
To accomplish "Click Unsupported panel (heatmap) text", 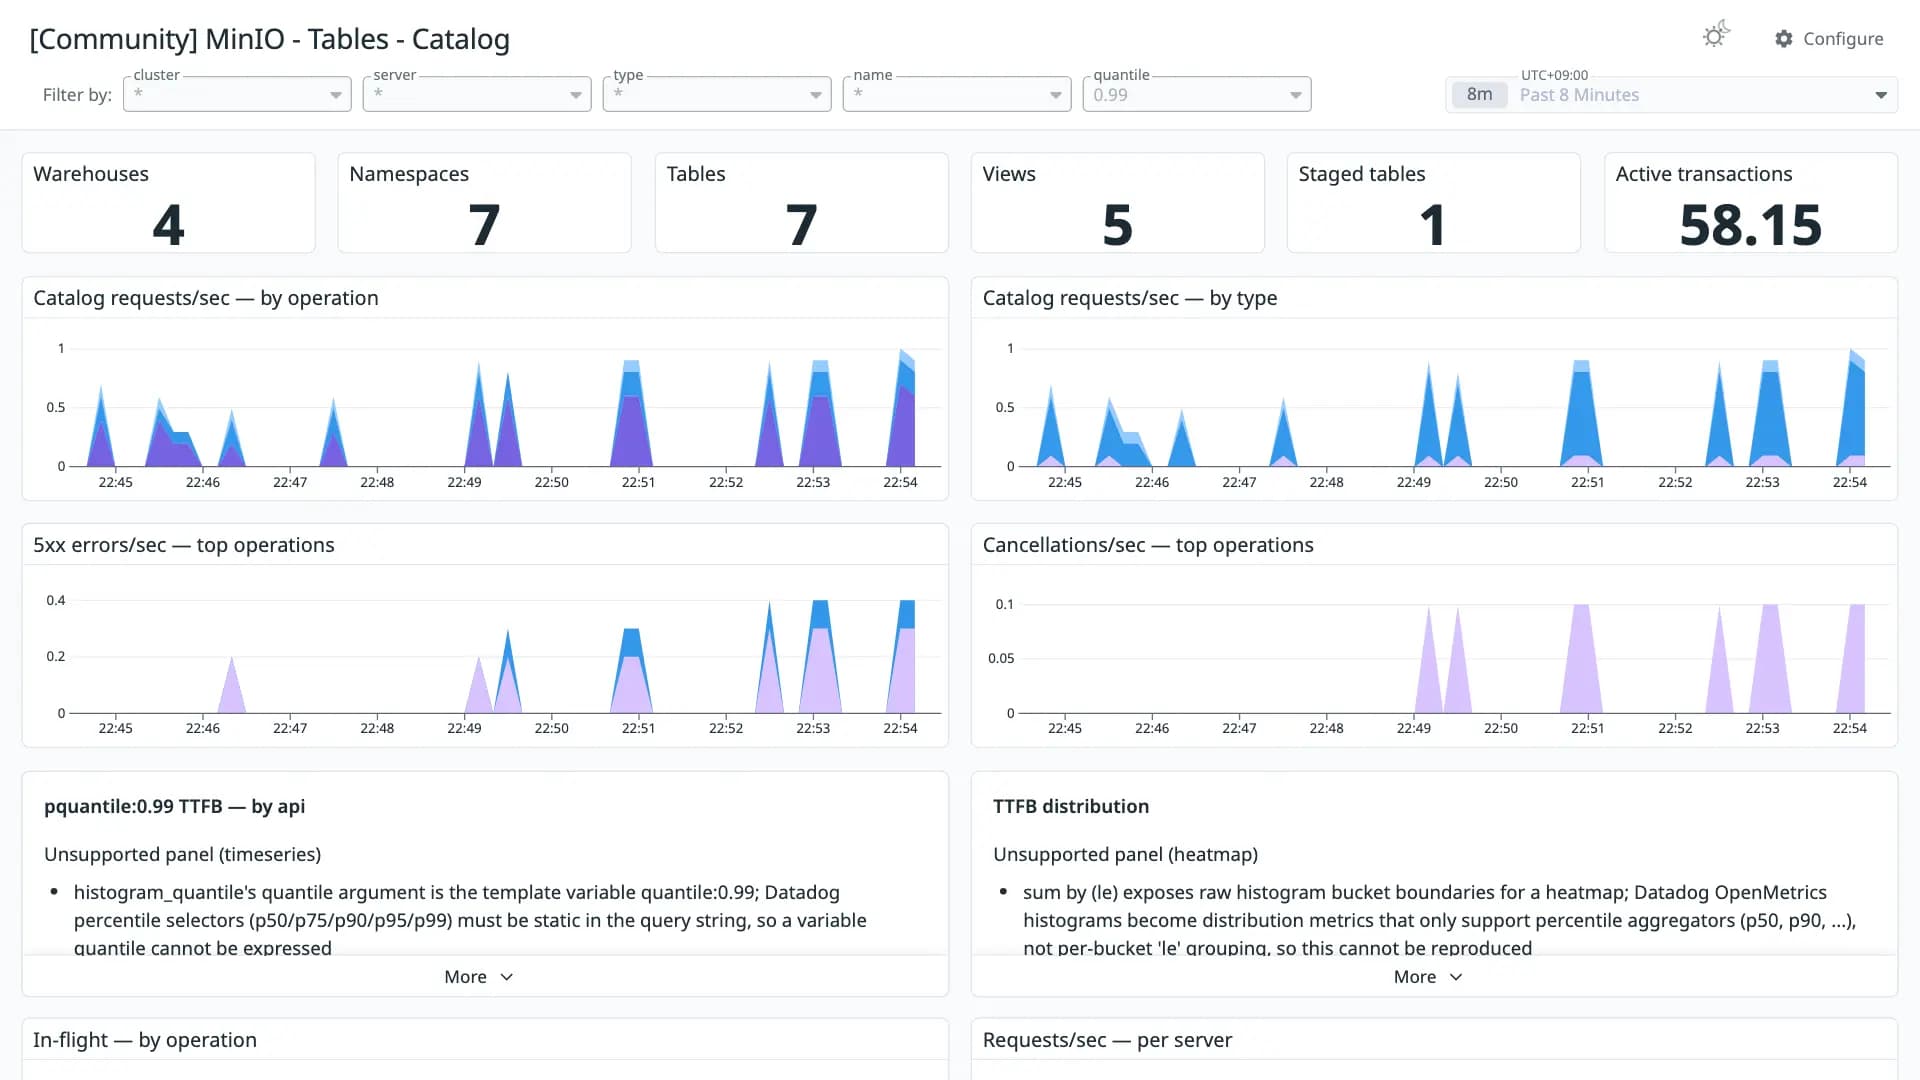I will click(x=1125, y=854).
